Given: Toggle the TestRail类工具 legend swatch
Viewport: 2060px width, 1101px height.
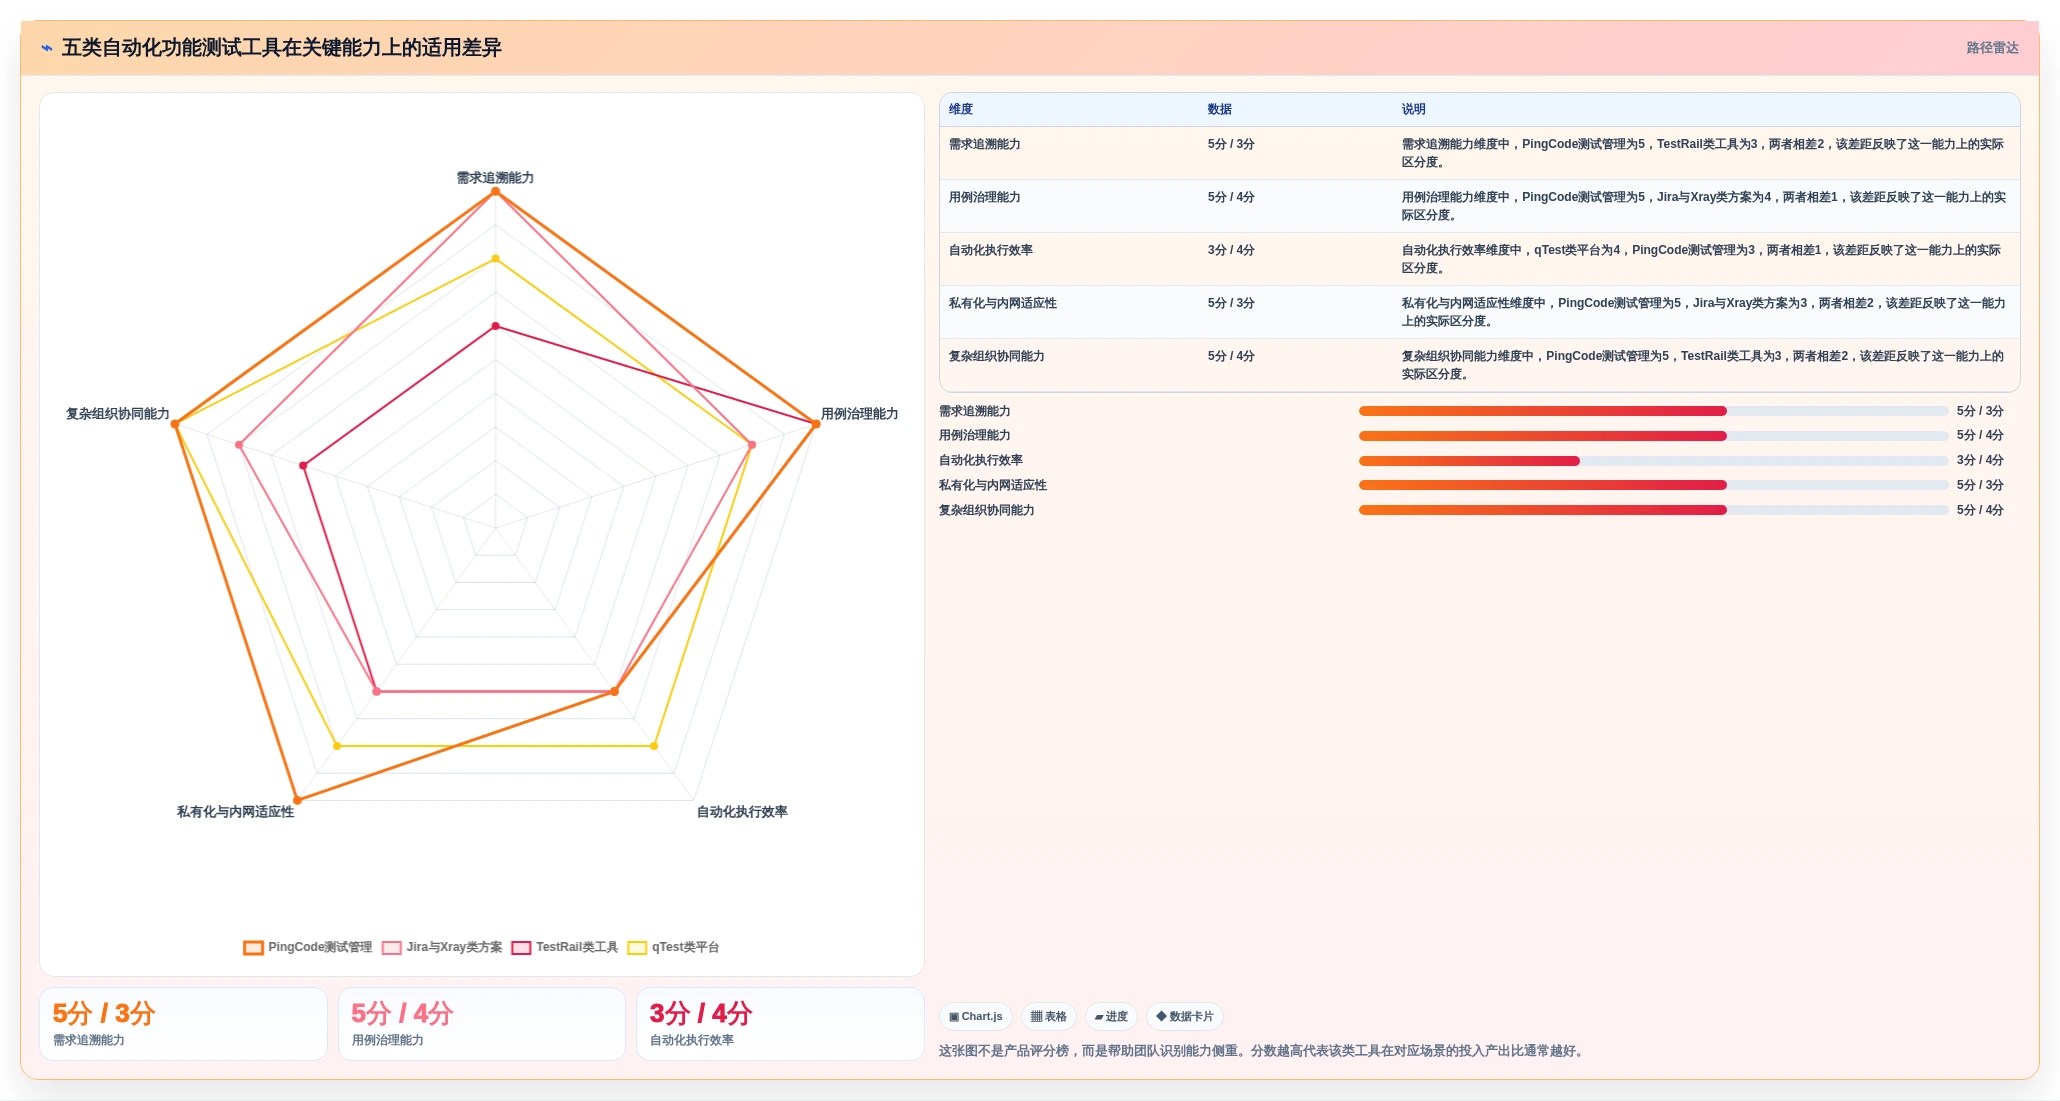Looking at the screenshot, I should point(521,948).
